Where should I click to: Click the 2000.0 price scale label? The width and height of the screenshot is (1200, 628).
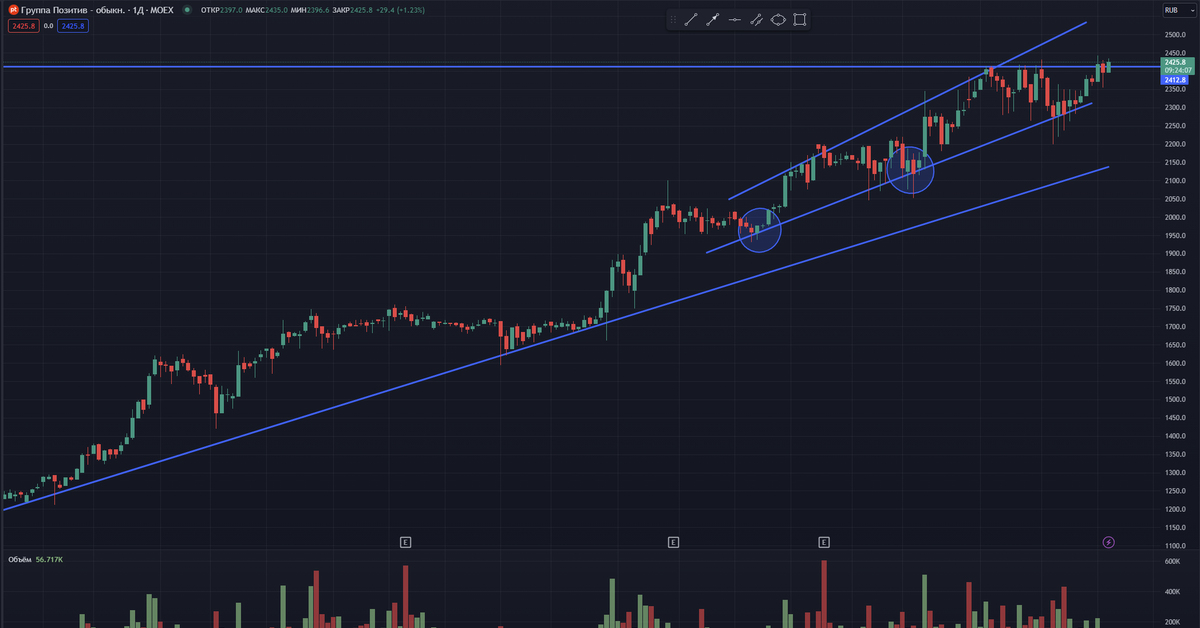[1175, 217]
